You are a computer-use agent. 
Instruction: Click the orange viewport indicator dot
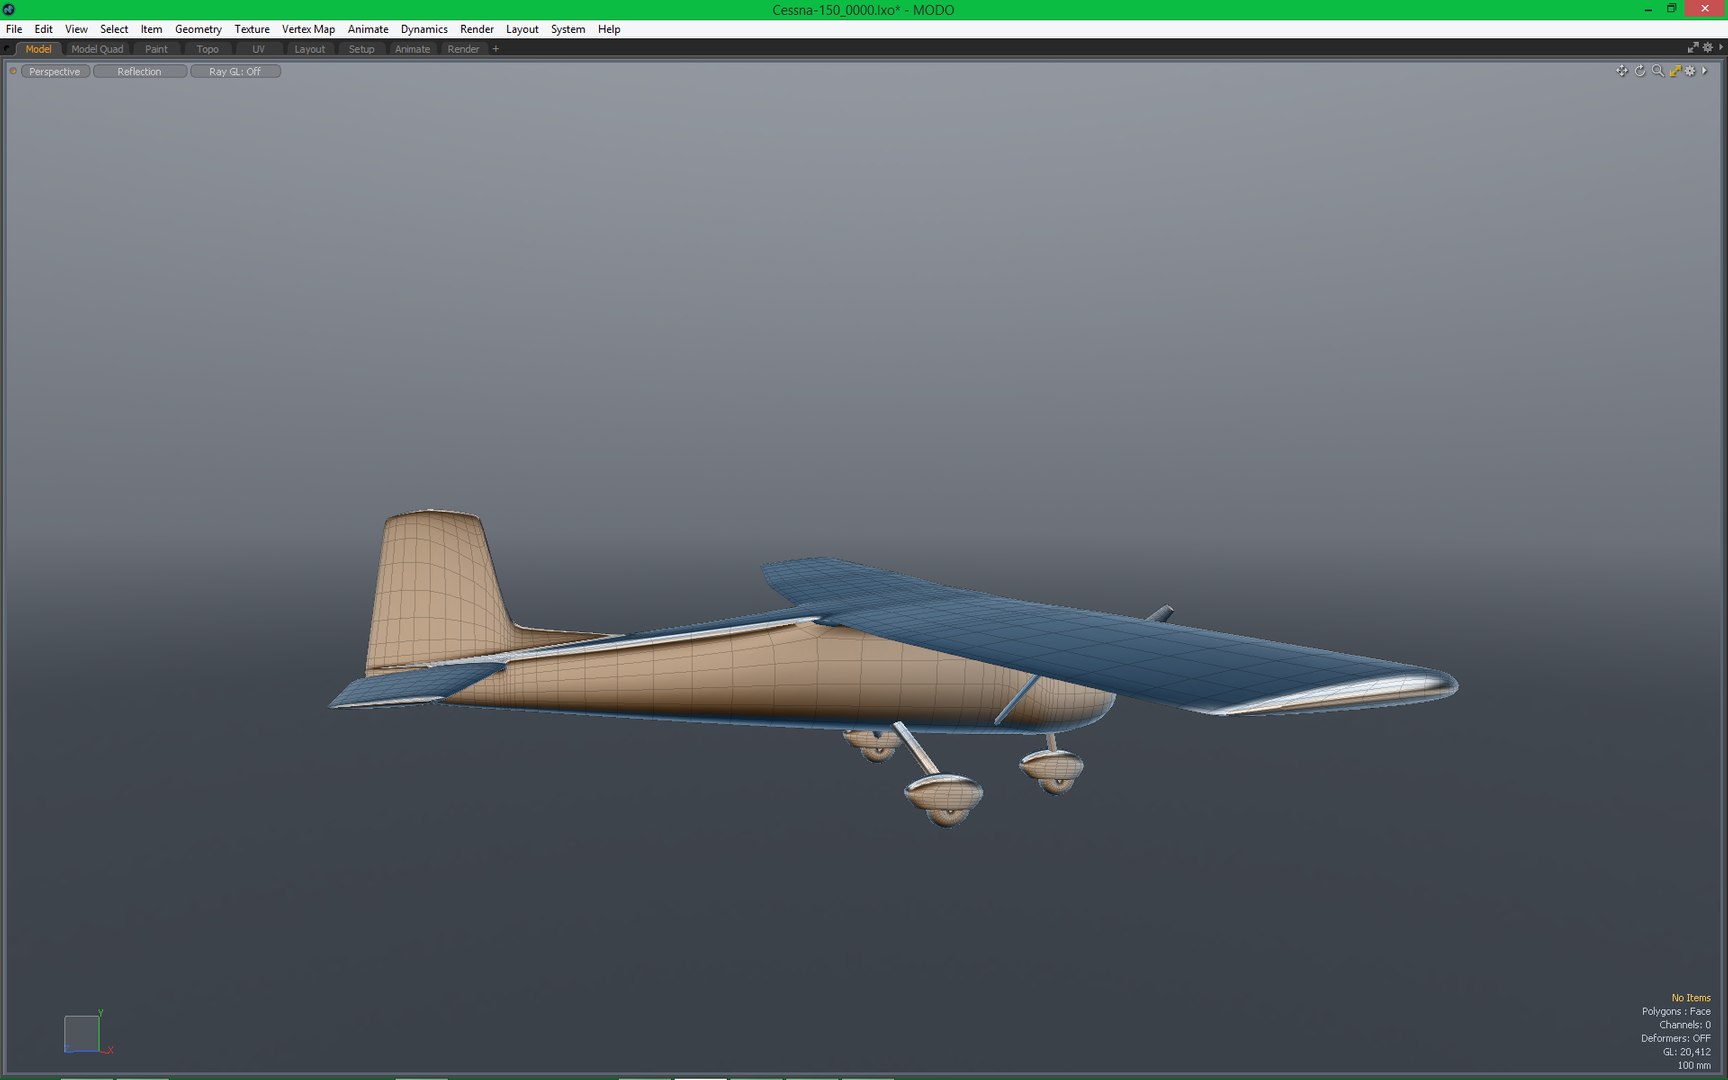(x=13, y=71)
